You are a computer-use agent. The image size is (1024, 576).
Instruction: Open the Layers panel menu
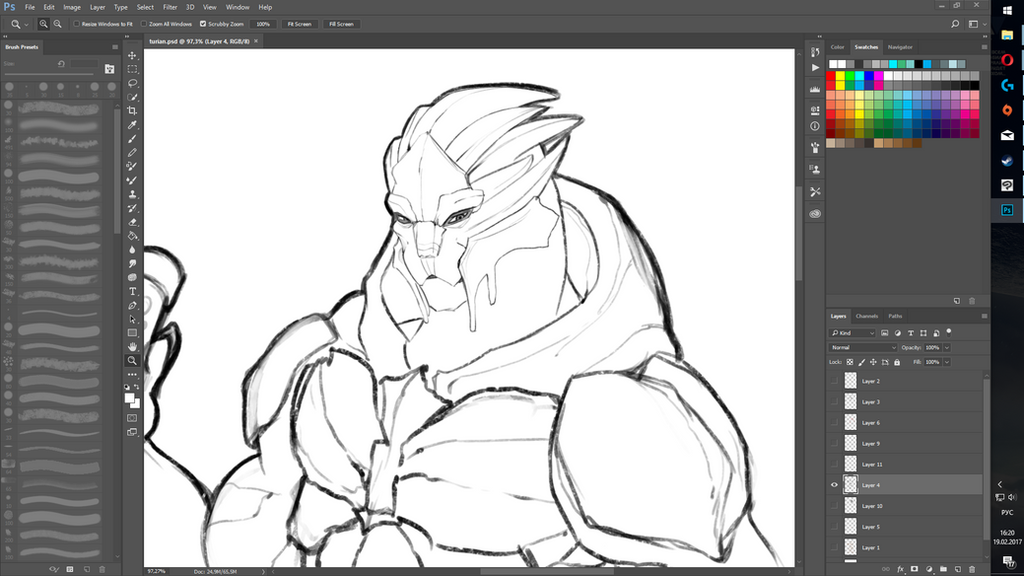click(984, 316)
